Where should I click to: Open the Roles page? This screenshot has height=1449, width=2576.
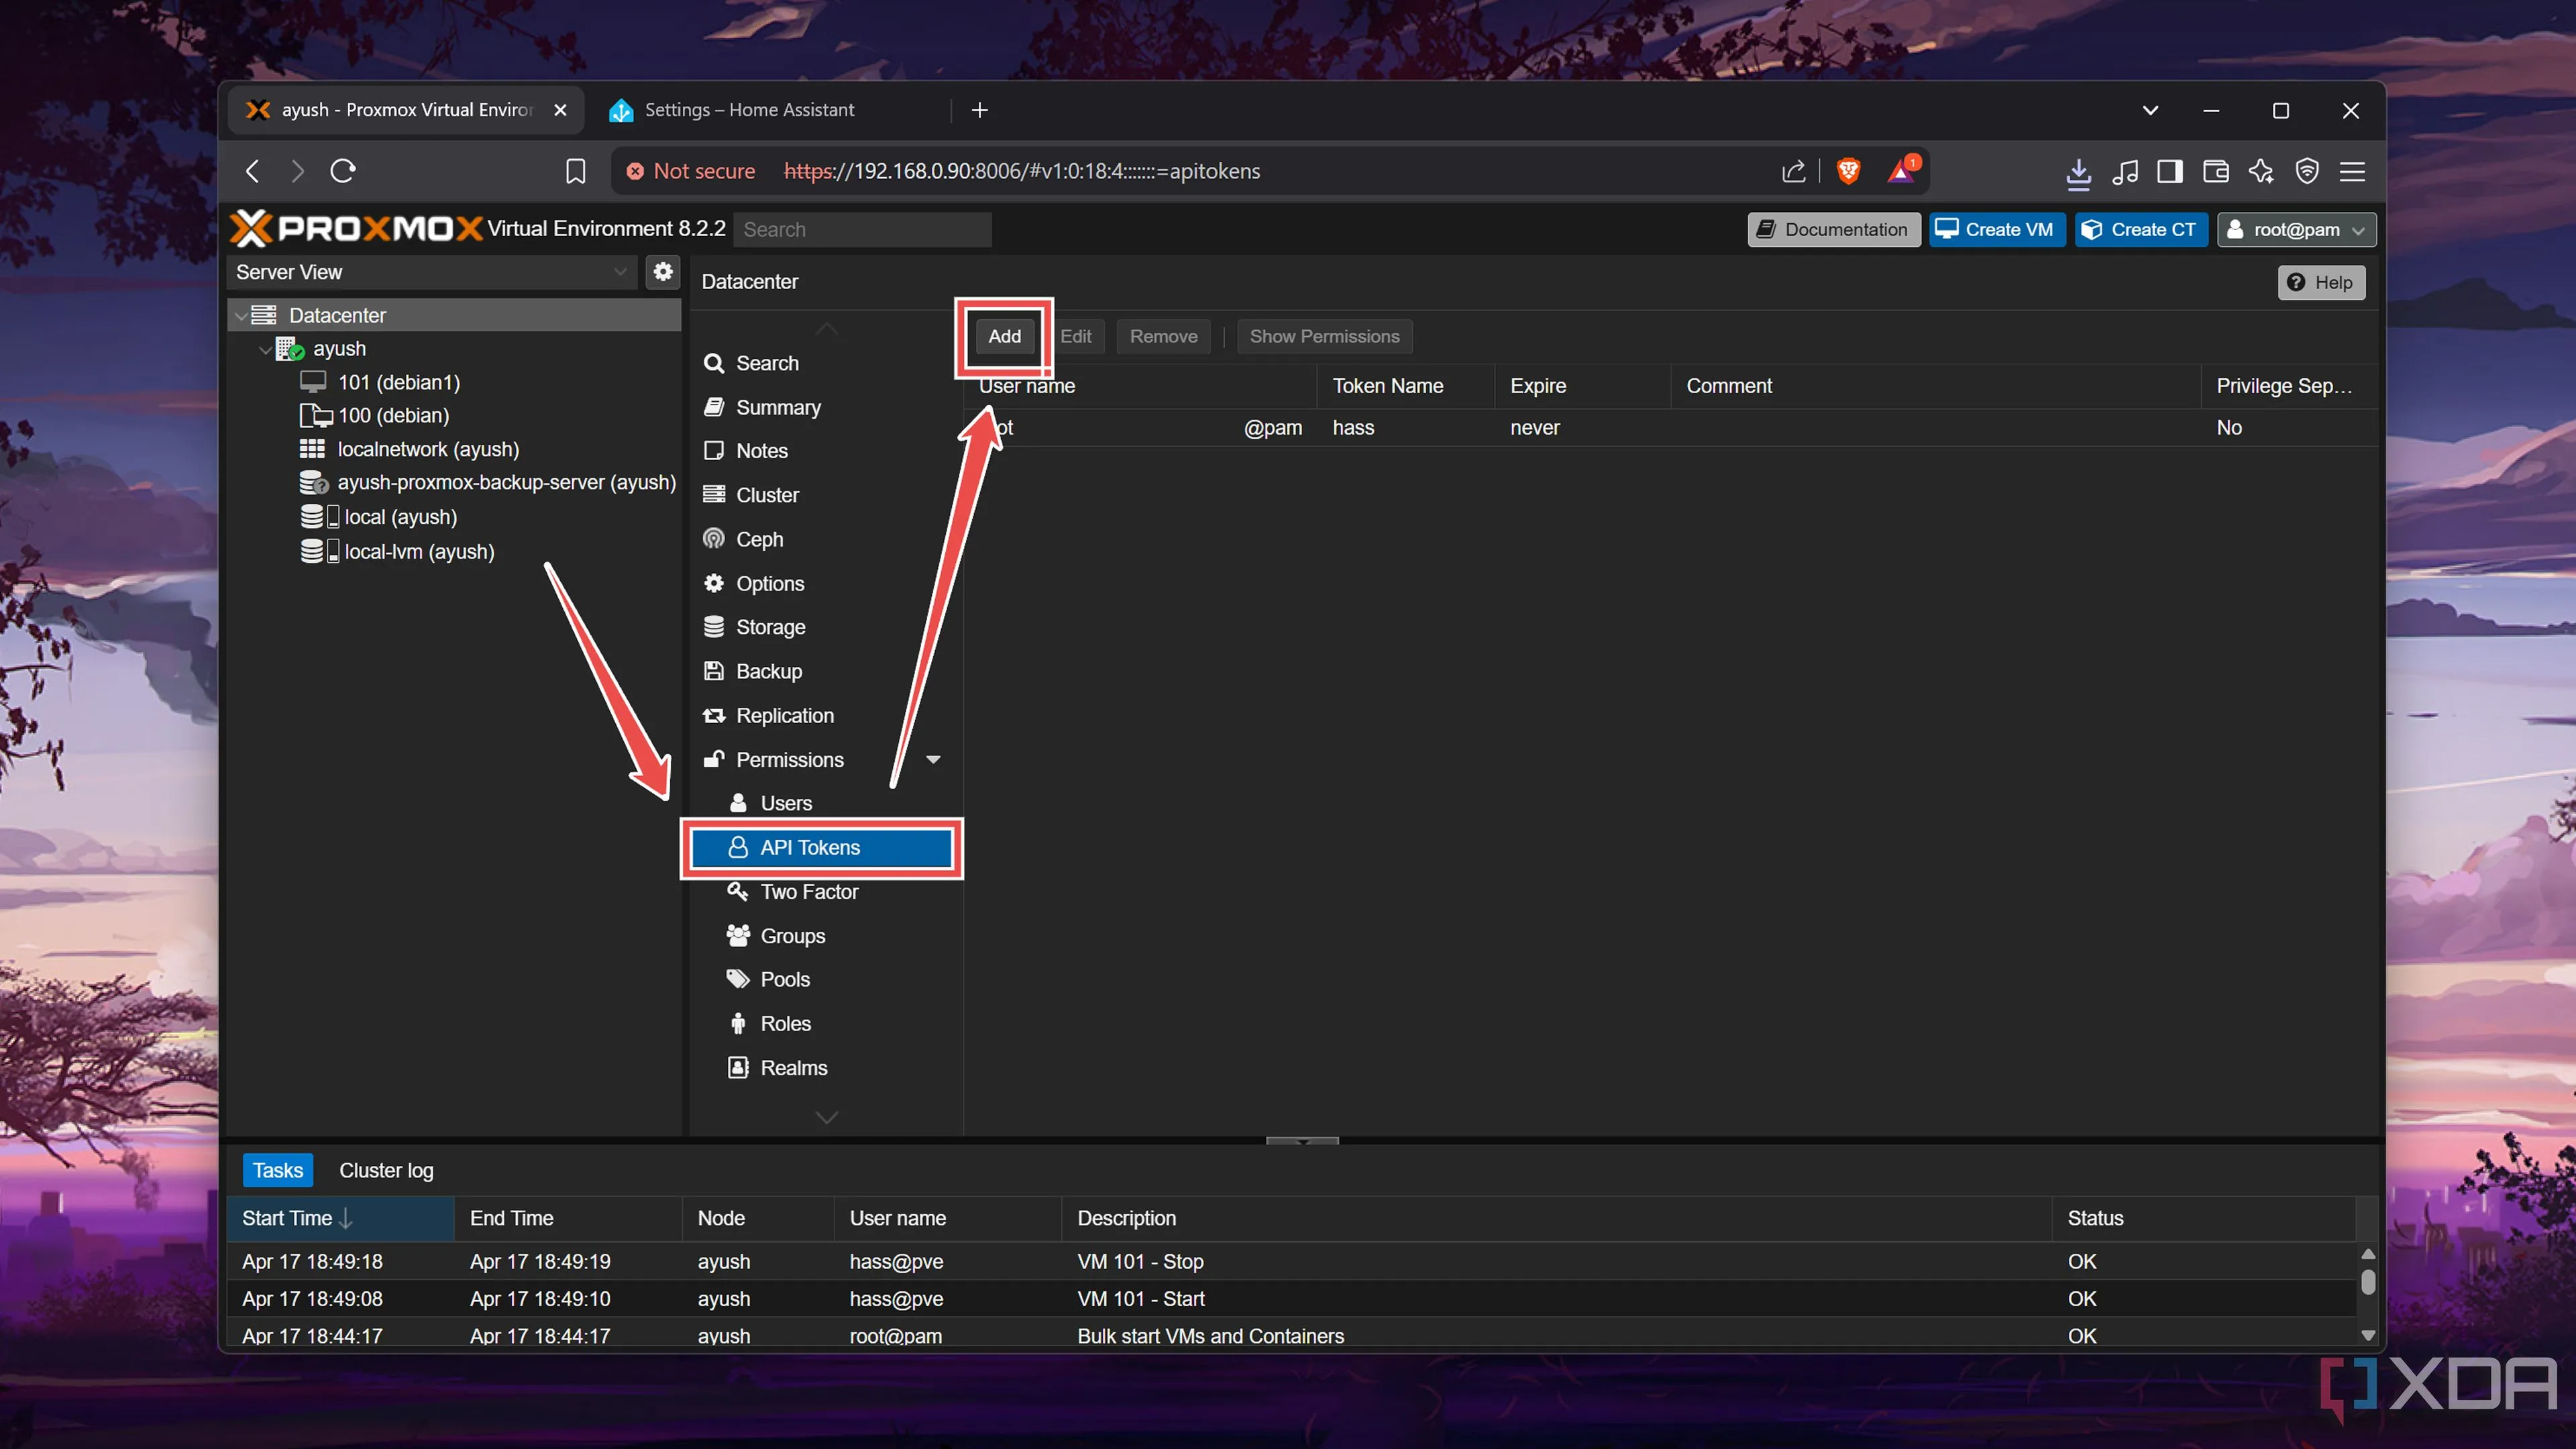825,1023
